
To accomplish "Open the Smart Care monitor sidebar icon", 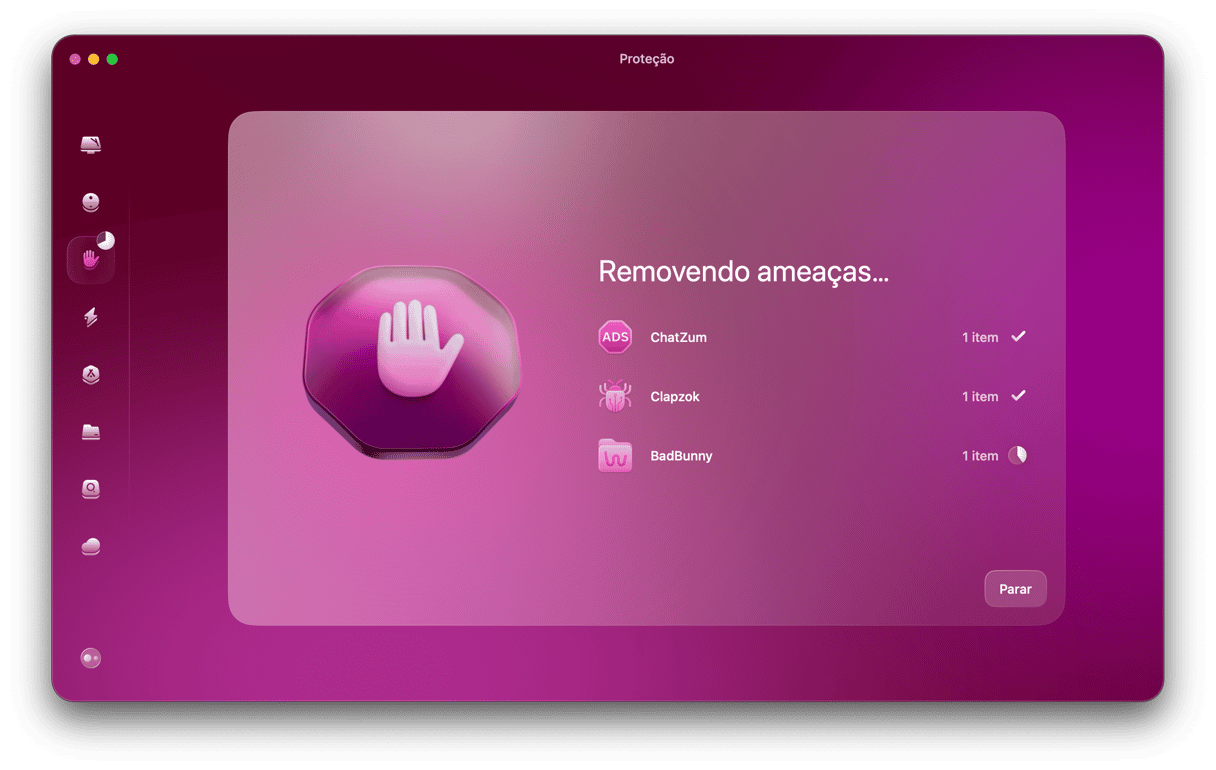I will pyautogui.click(x=91, y=145).
